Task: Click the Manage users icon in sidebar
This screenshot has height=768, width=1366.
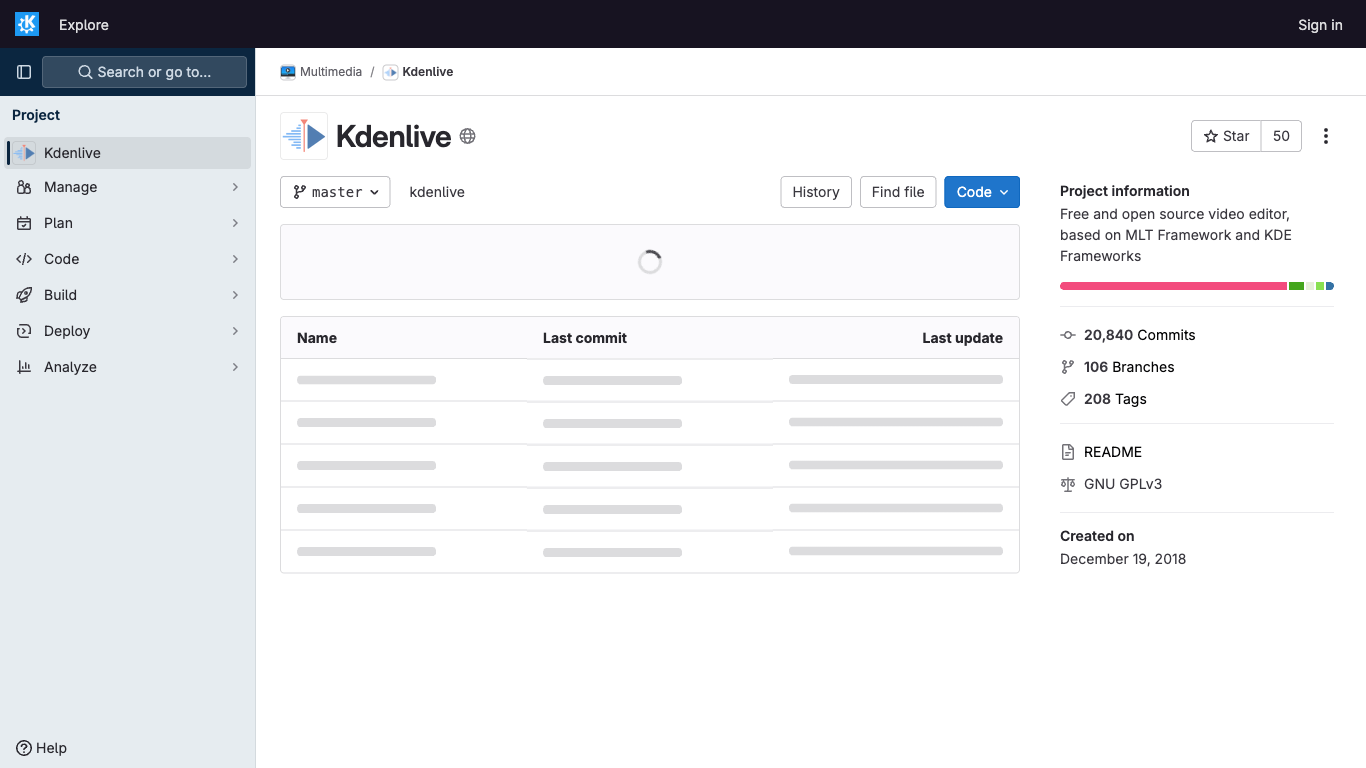Action: pyautogui.click(x=24, y=187)
